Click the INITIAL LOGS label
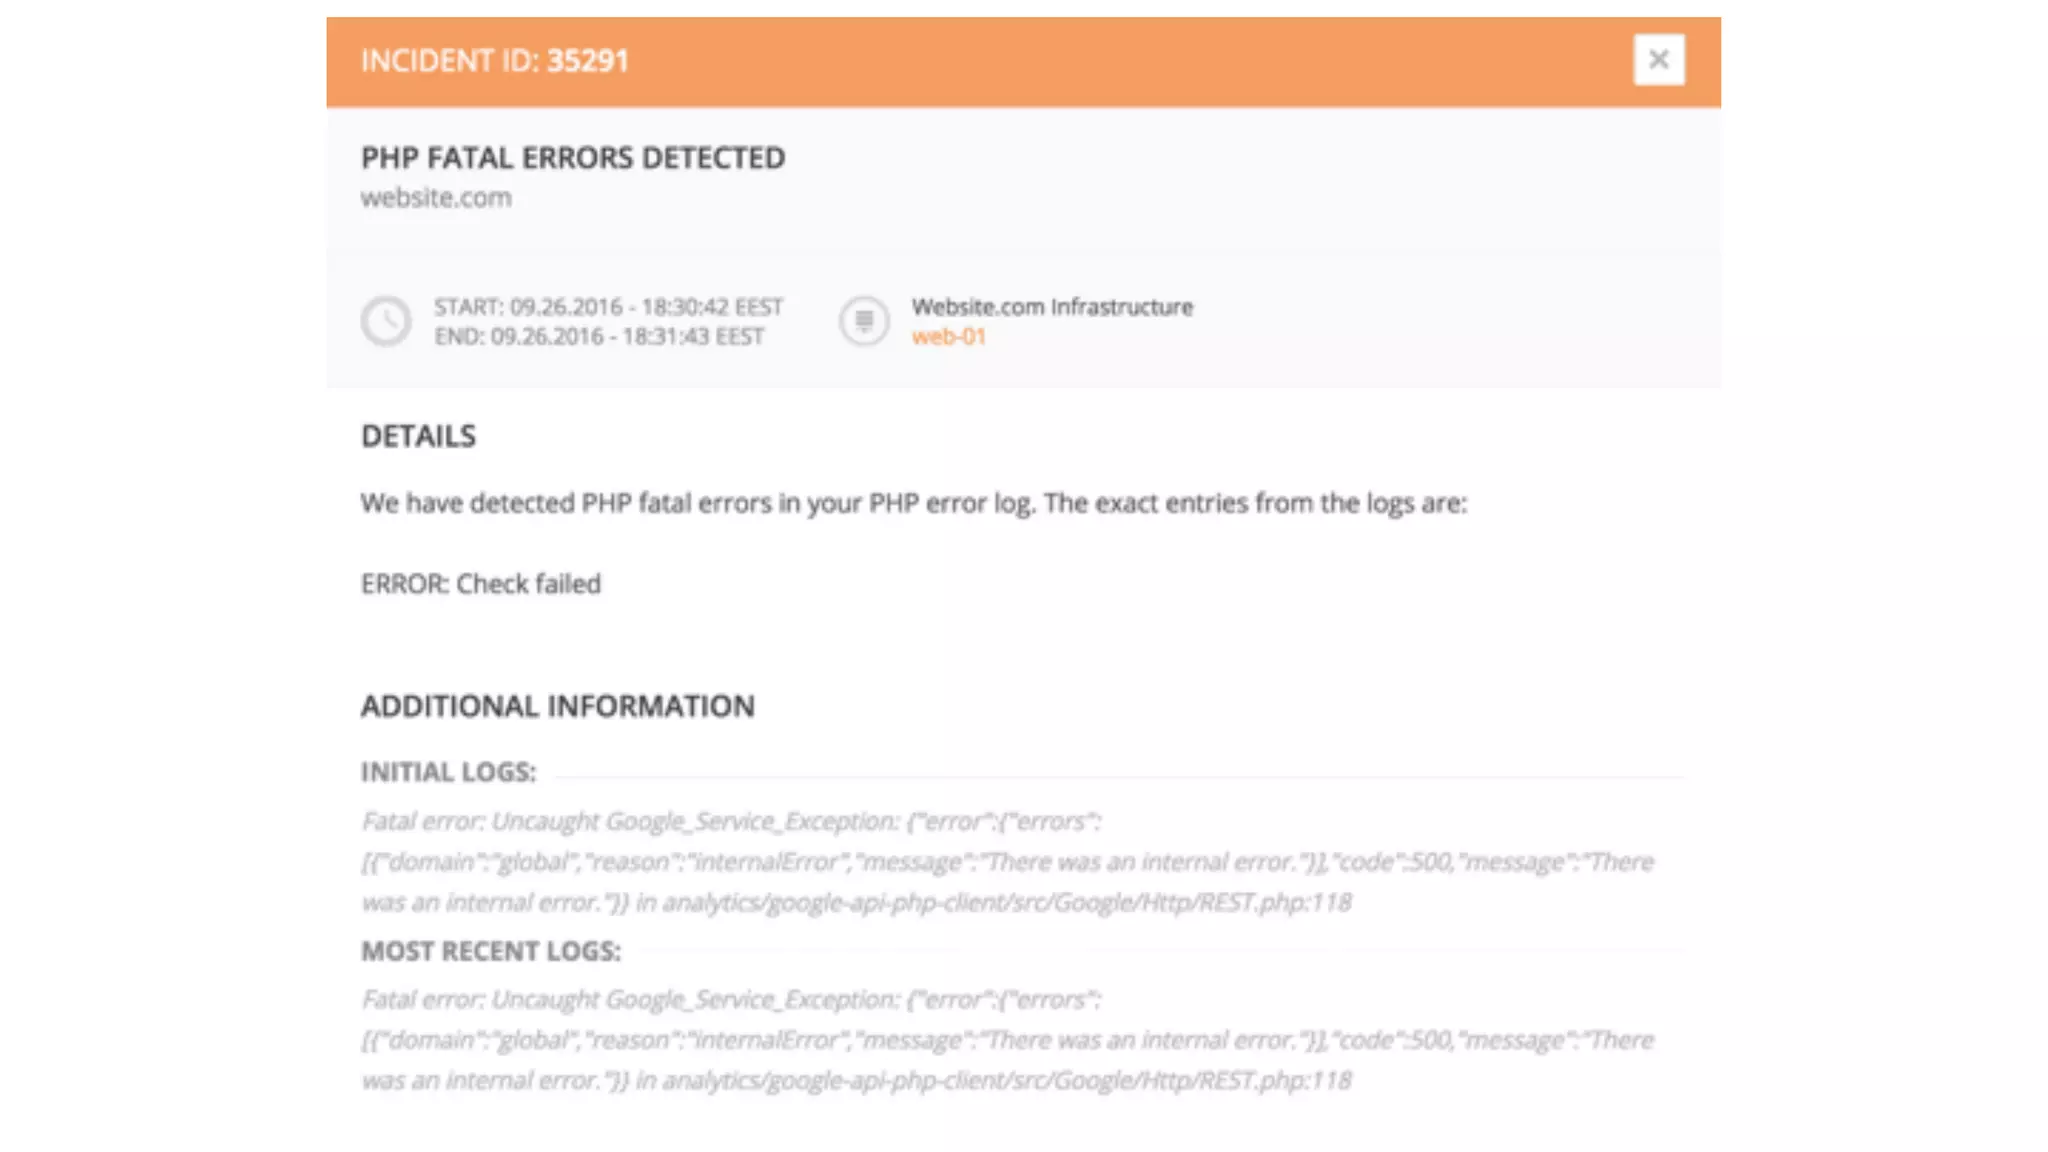This screenshot has width=2048, height=1152. click(448, 772)
